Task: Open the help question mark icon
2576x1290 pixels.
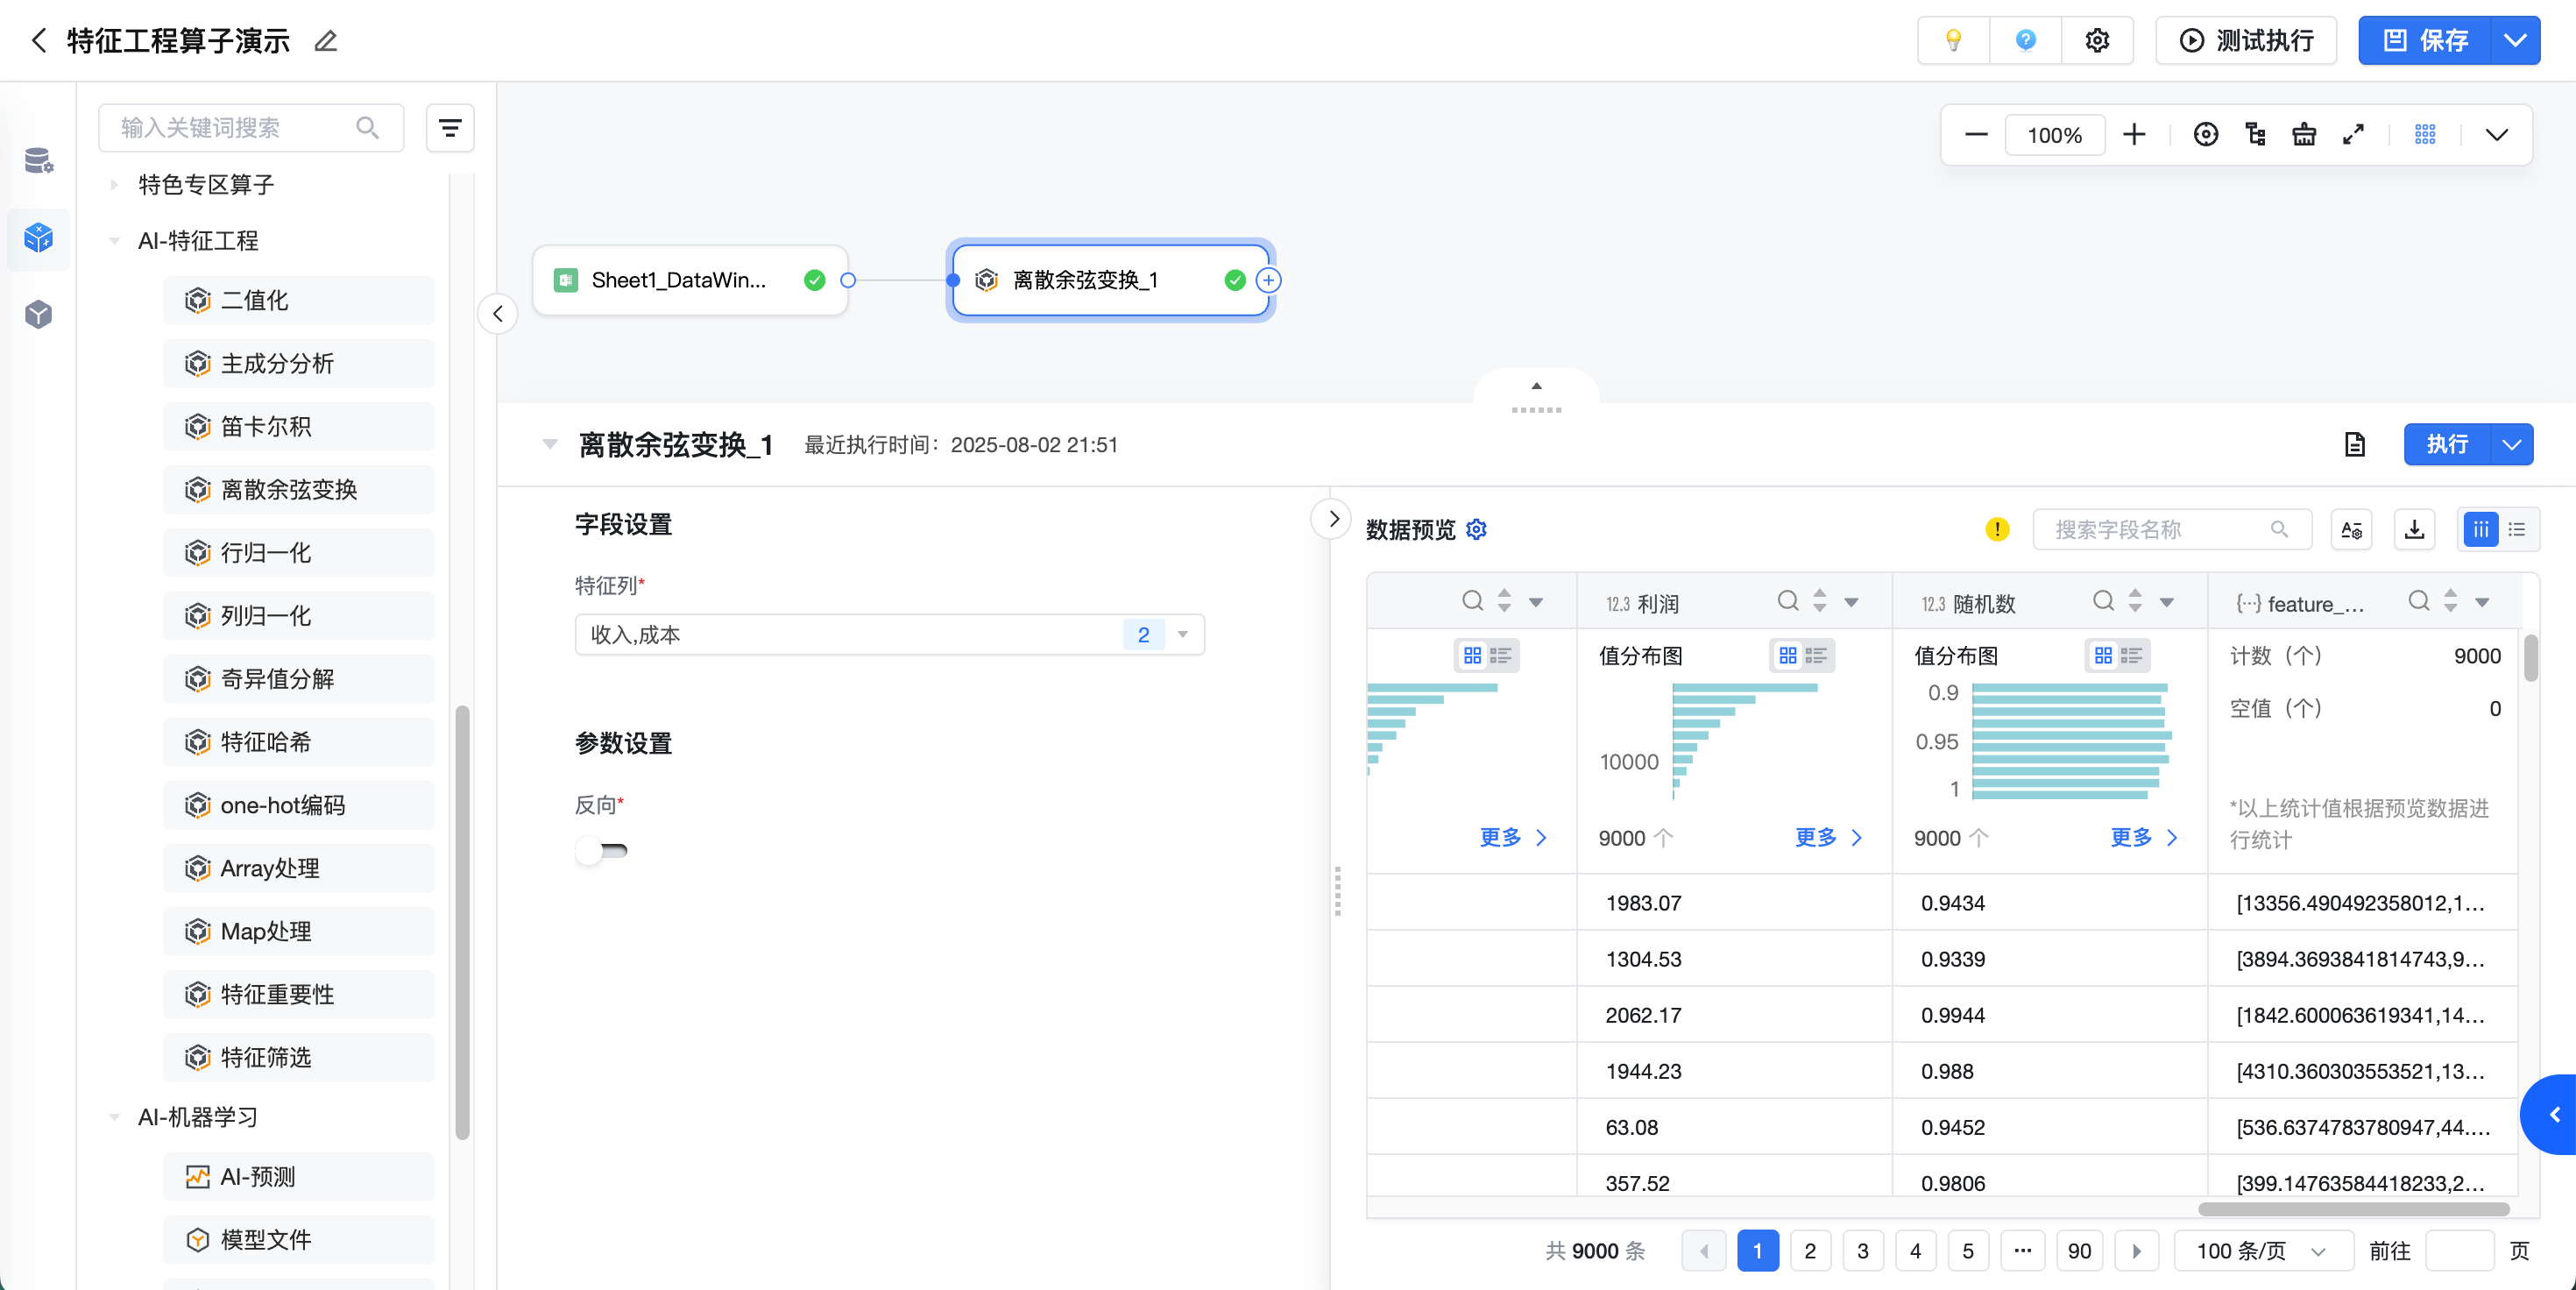Action: [x=2025, y=40]
